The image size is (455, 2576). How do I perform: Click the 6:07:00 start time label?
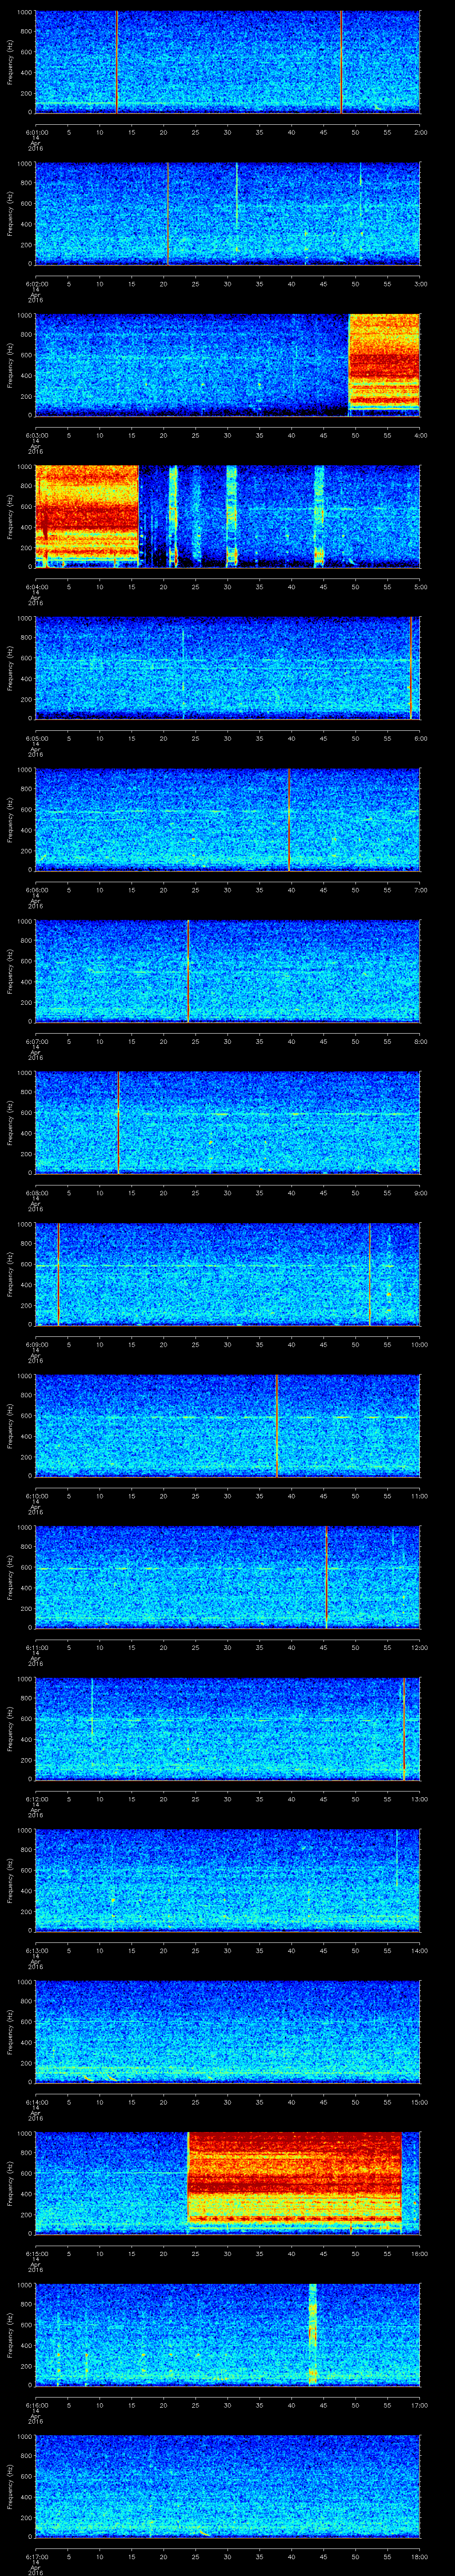[x=36, y=1041]
